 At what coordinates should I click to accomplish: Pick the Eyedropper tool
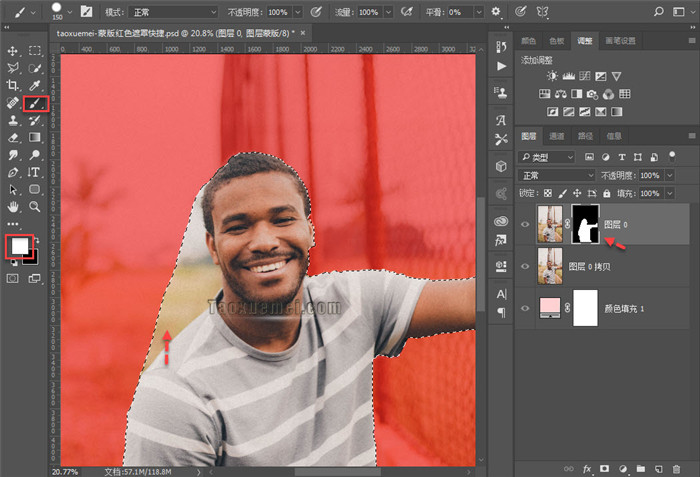point(35,85)
